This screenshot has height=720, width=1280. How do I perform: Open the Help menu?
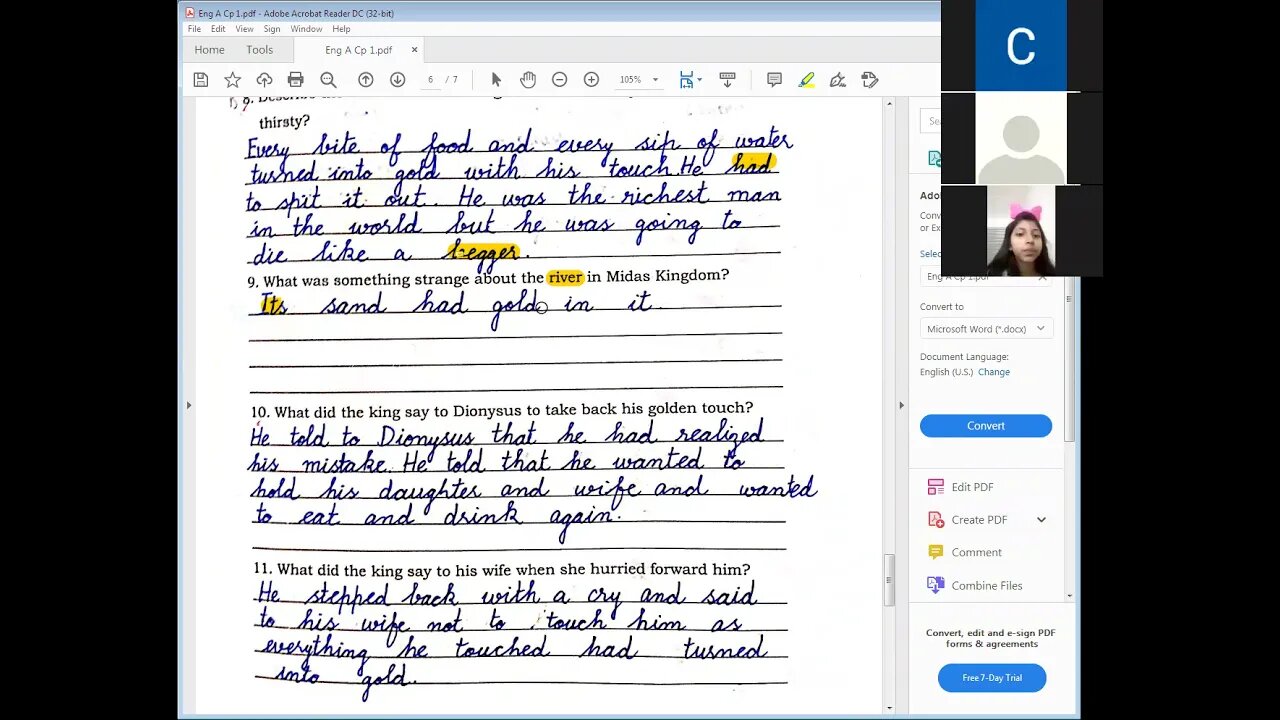(x=341, y=29)
